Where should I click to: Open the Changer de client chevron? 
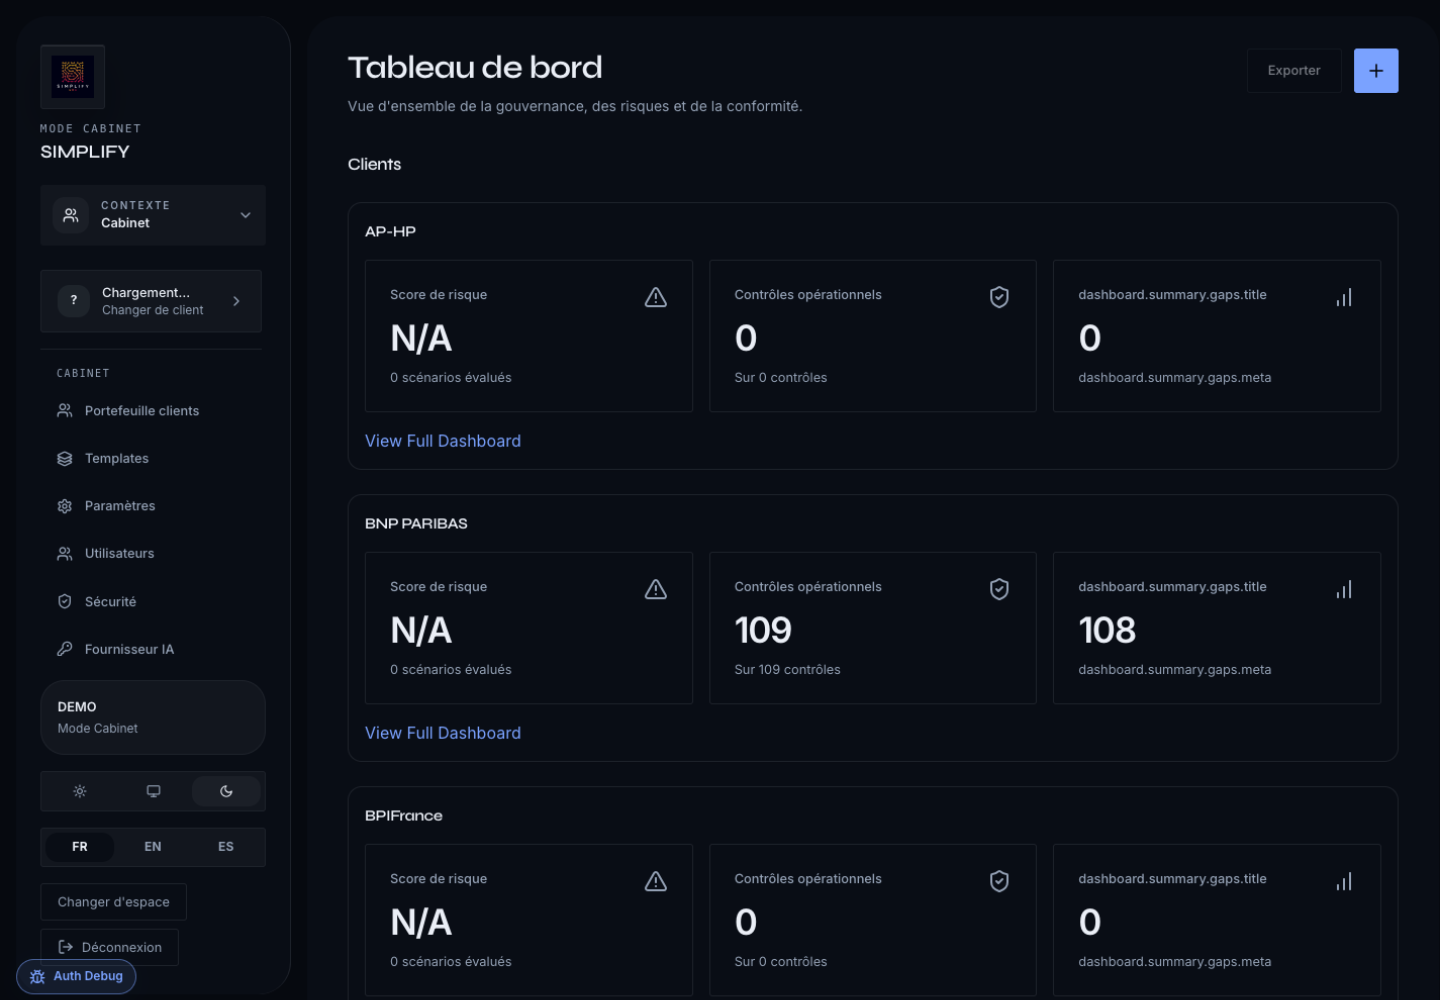(x=236, y=301)
